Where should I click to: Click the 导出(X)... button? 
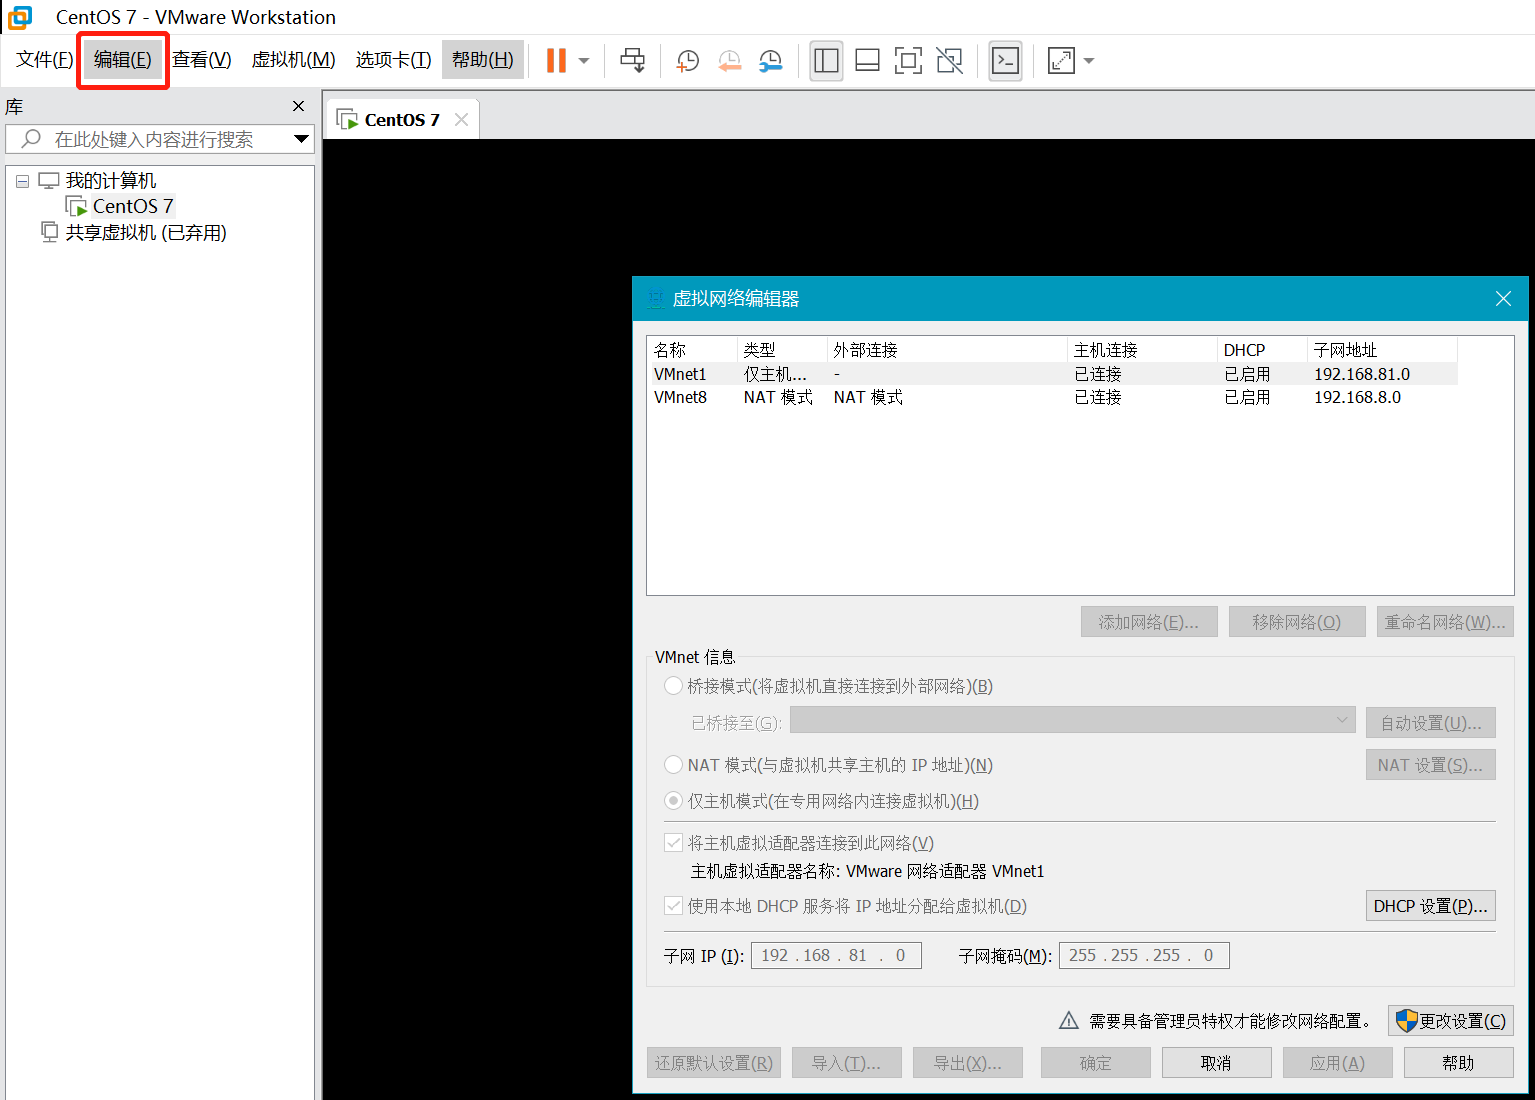968,1063
